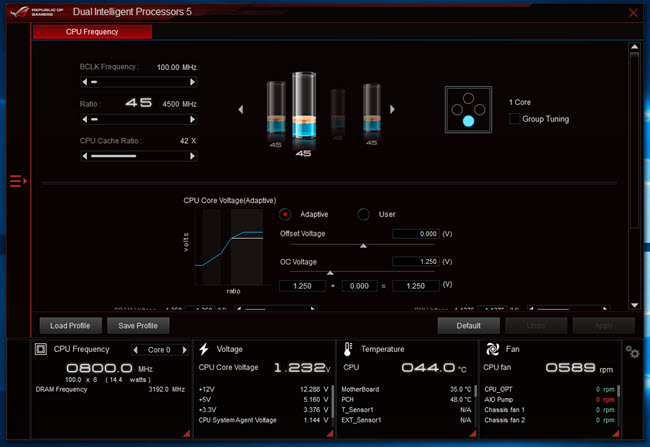
Task: Click the Default button
Action: click(468, 326)
